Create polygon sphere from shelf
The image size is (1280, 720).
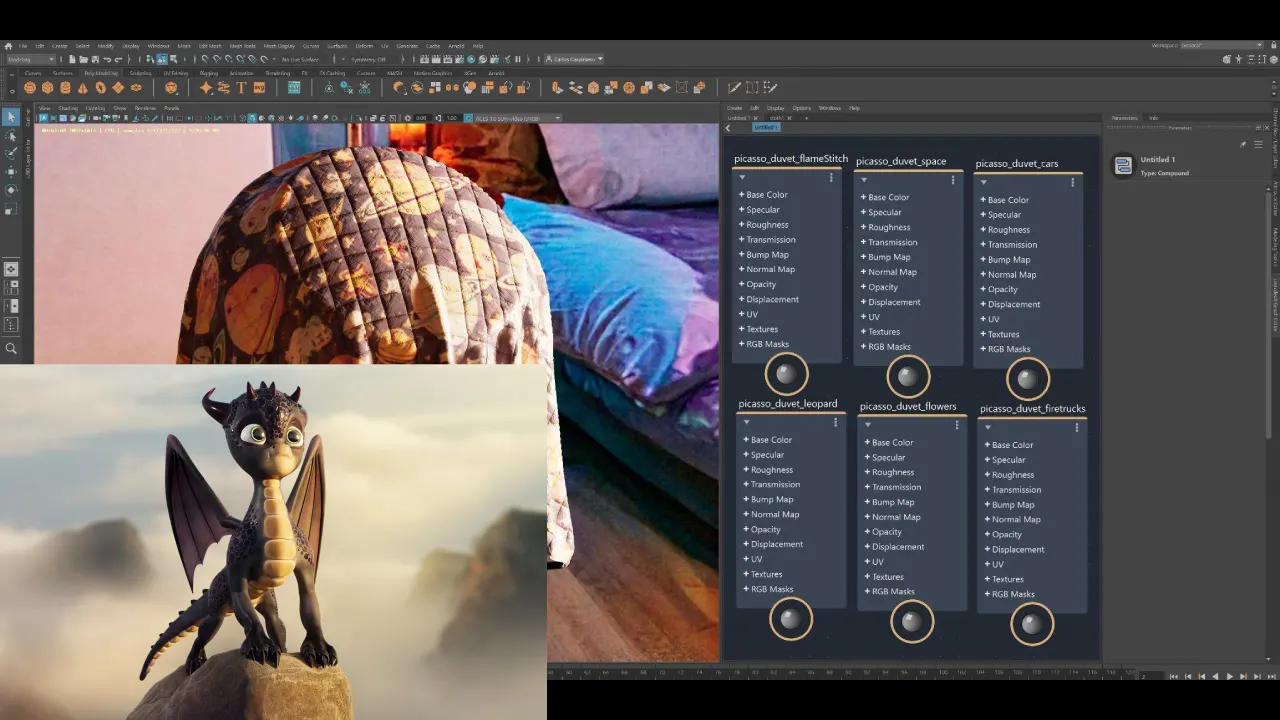pos(30,88)
